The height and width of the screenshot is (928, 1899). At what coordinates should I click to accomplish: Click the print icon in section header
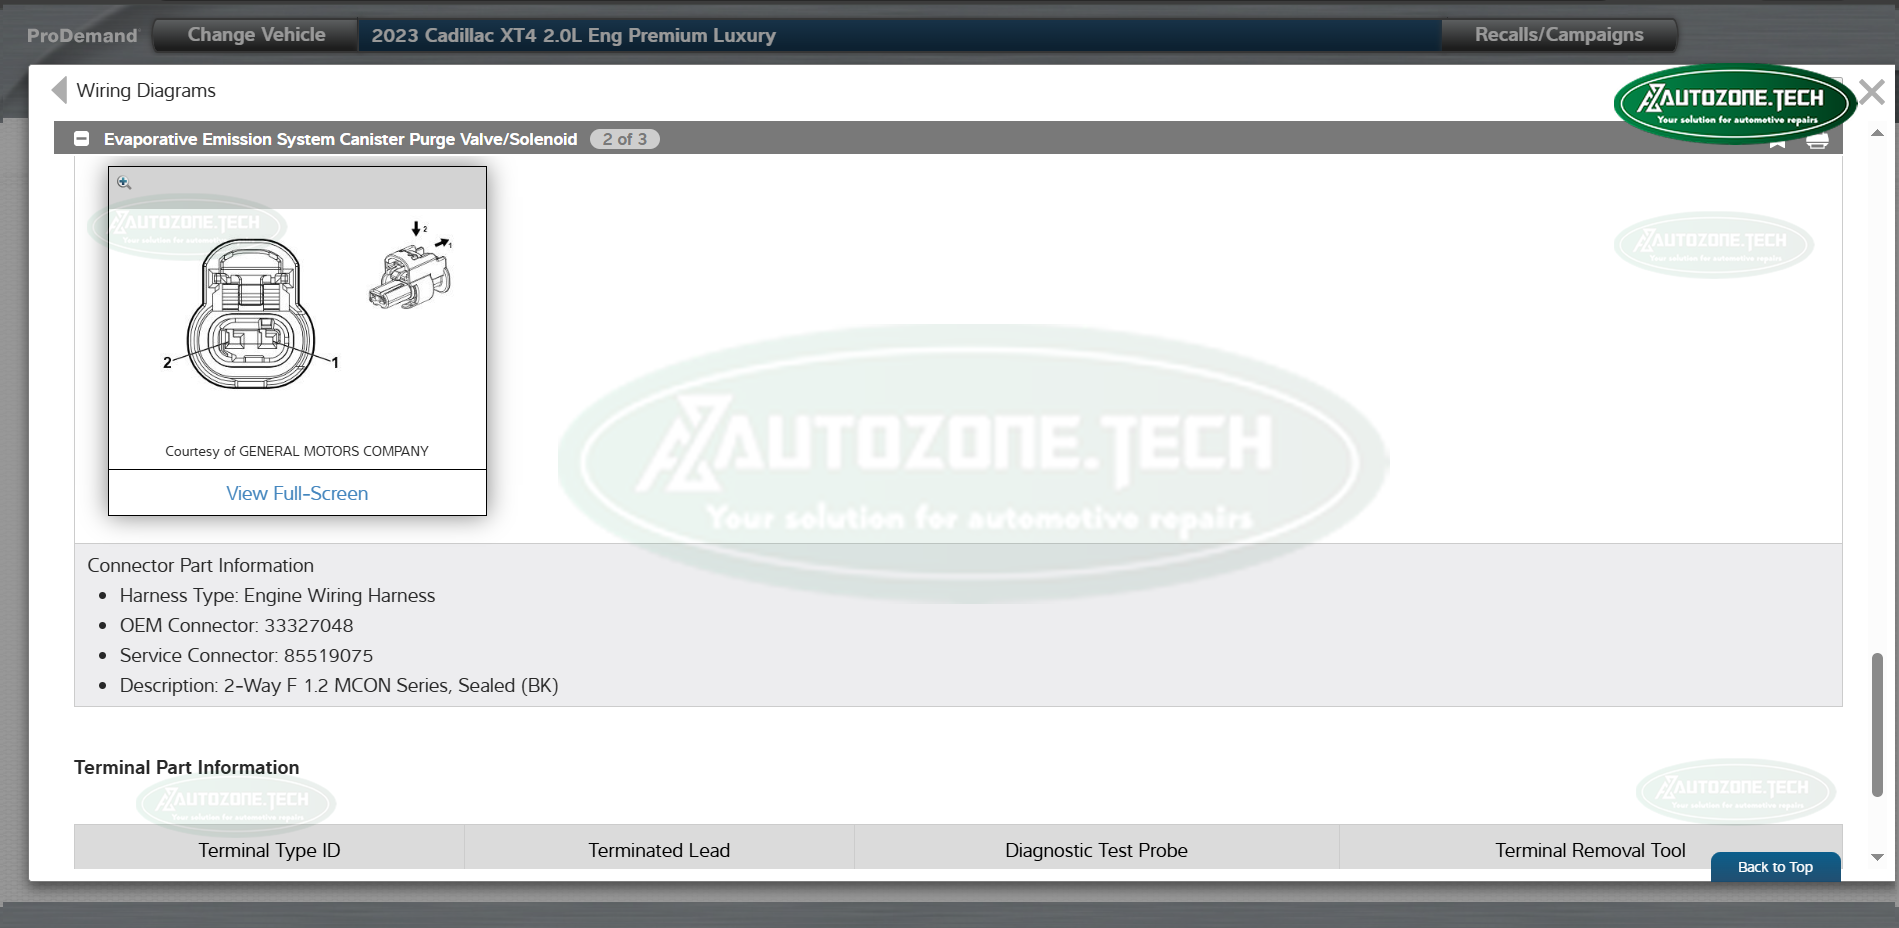1817,142
